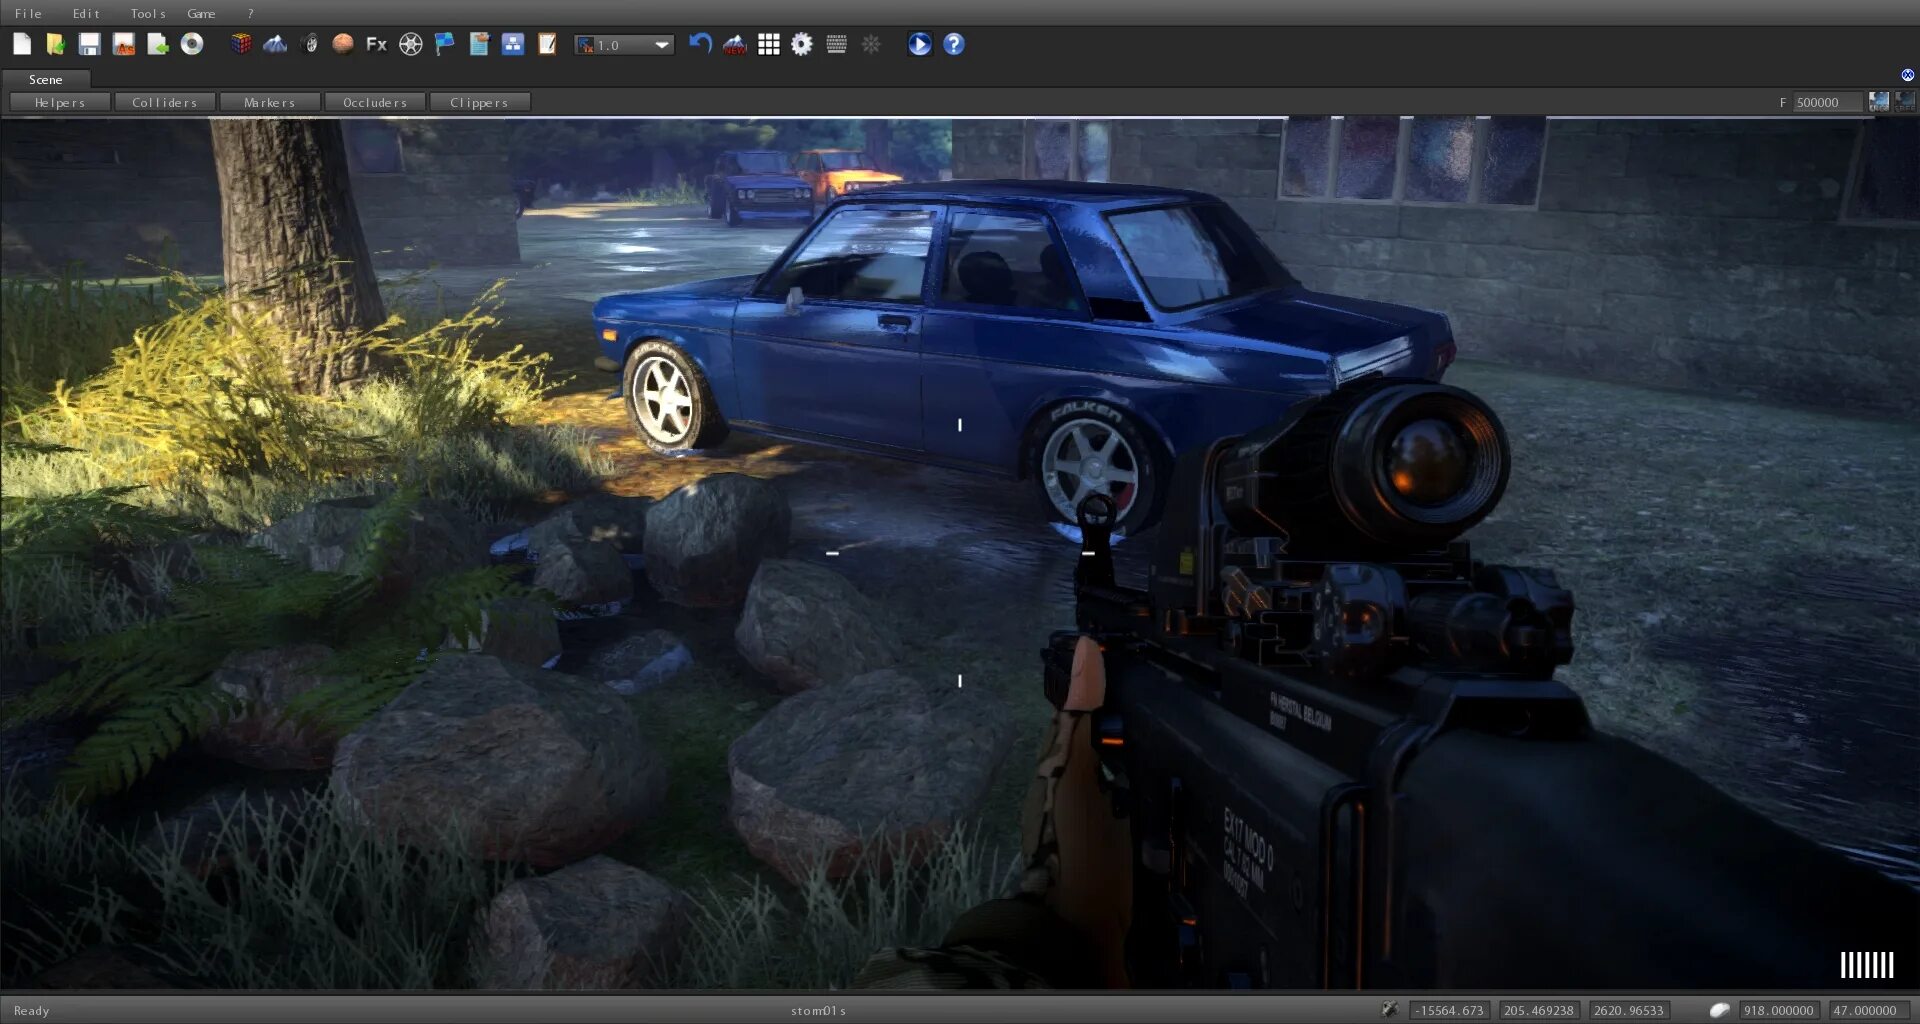Viewport: 1920px width, 1024px height.
Task: Open the Game menu
Action: pyautogui.click(x=201, y=13)
